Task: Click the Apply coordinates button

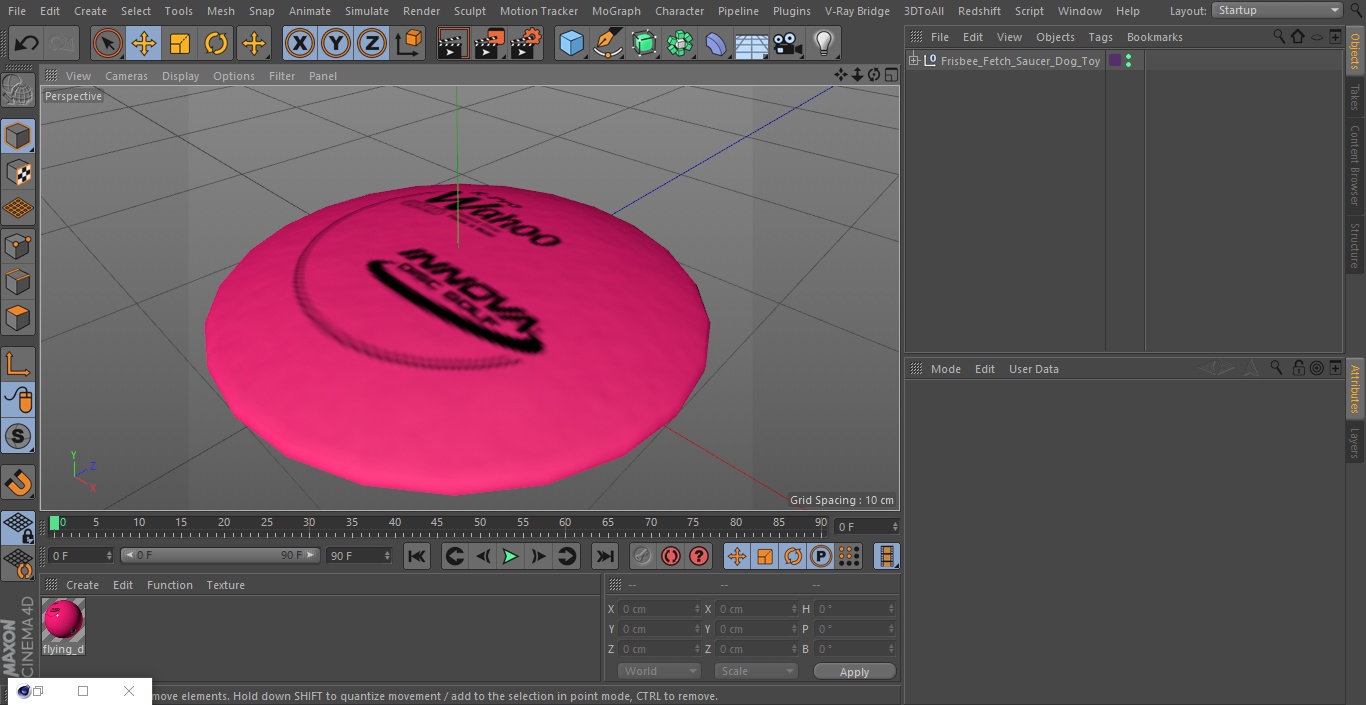Action: pyautogui.click(x=854, y=672)
